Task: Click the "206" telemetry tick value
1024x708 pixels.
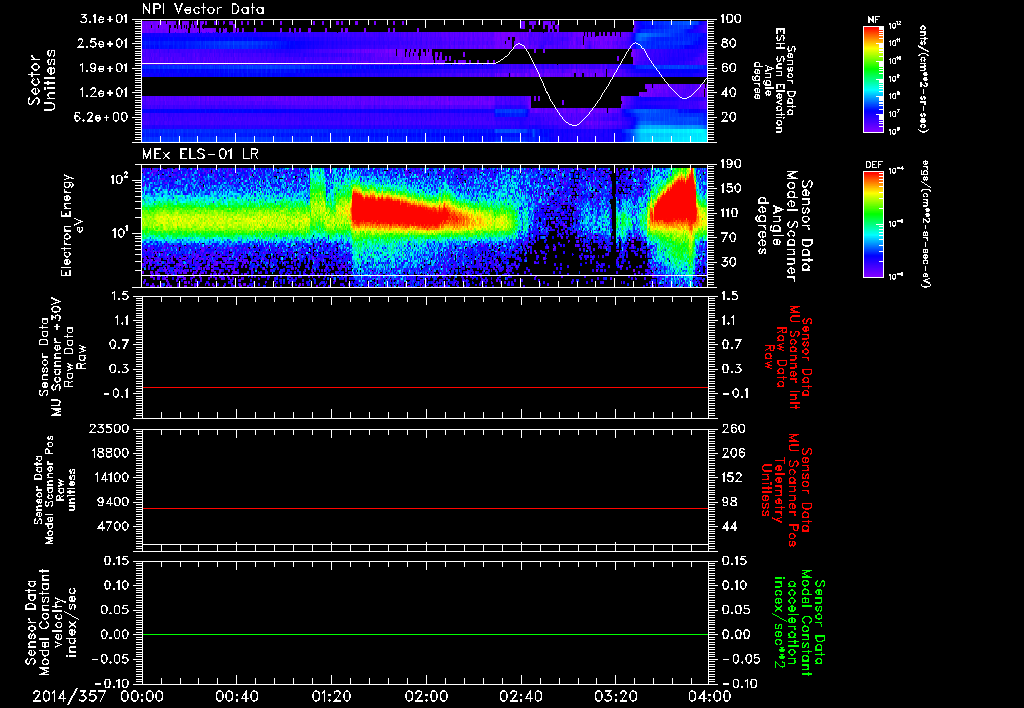Action: tap(731, 453)
